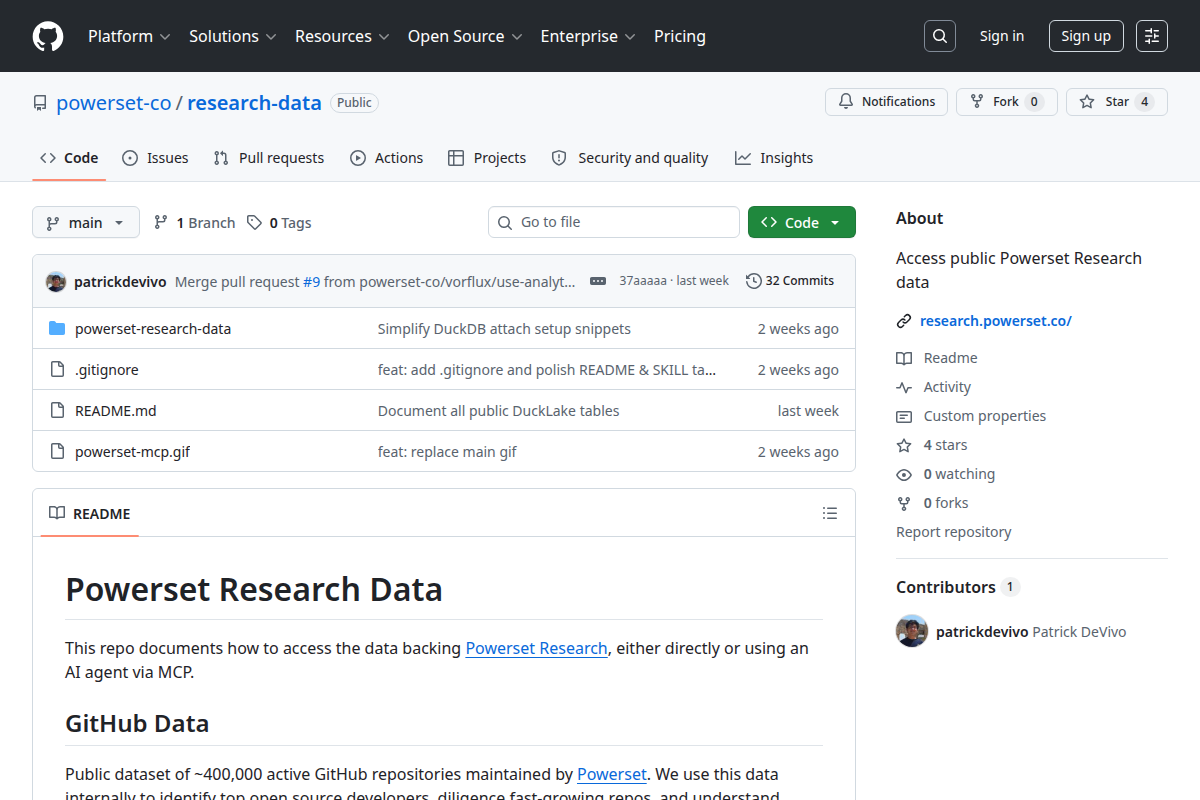This screenshot has height=800, width=1200.
Task: Switch to the Issues tab
Action: [155, 158]
